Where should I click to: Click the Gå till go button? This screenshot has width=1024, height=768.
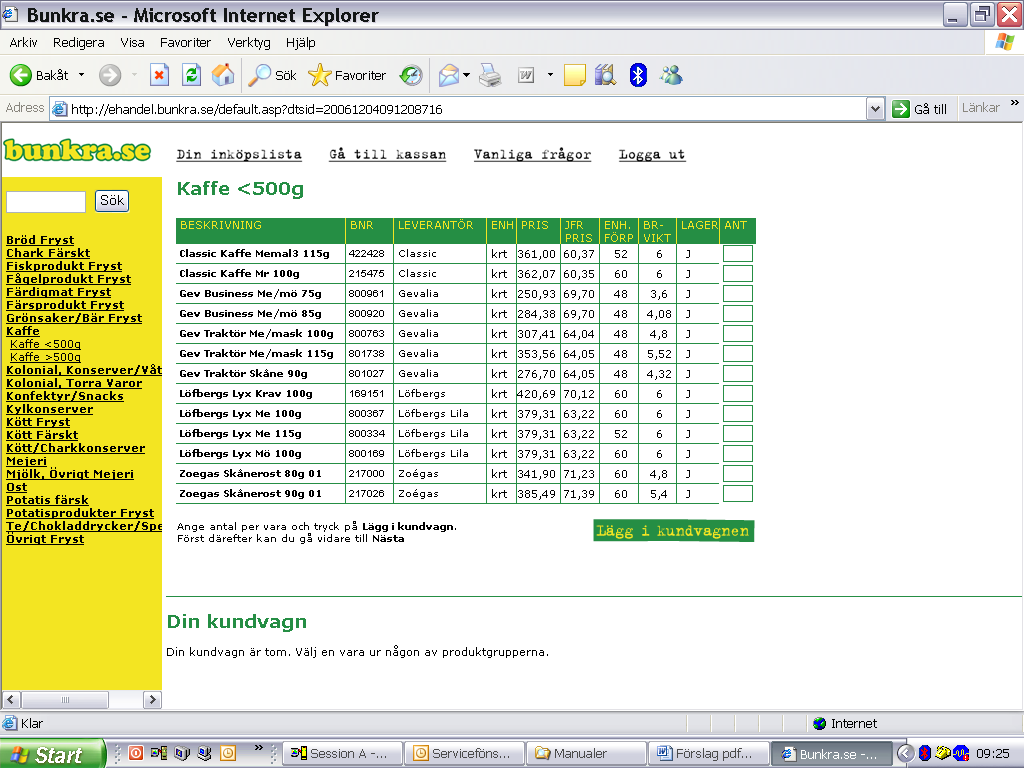click(920, 109)
